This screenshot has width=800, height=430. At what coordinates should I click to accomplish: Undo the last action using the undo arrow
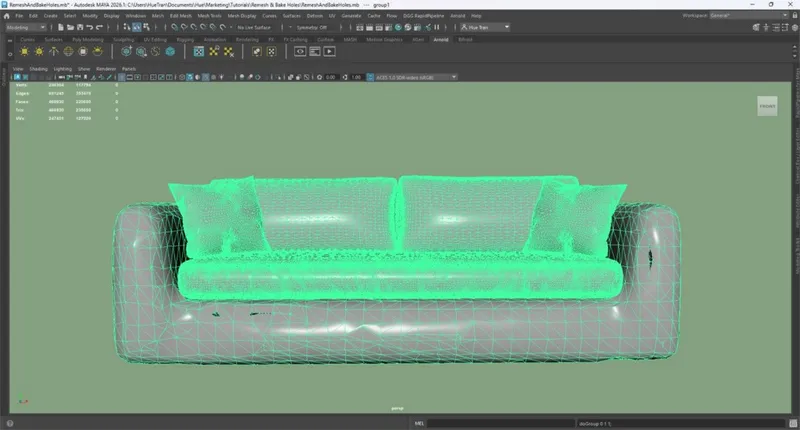pyautogui.click(x=89, y=27)
